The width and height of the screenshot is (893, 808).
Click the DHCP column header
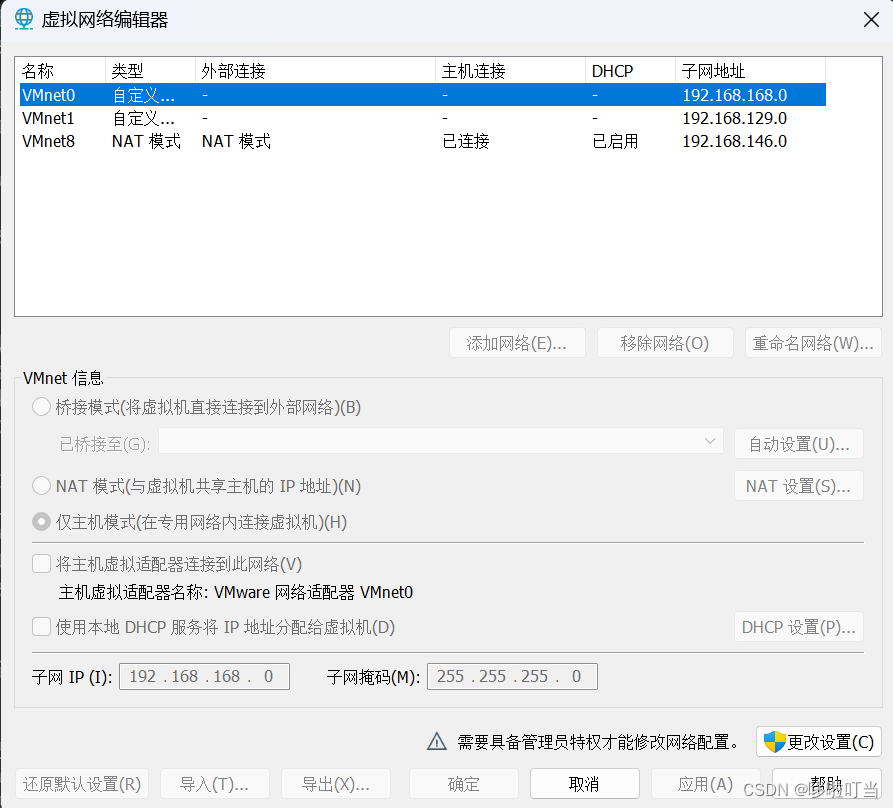click(630, 71)
